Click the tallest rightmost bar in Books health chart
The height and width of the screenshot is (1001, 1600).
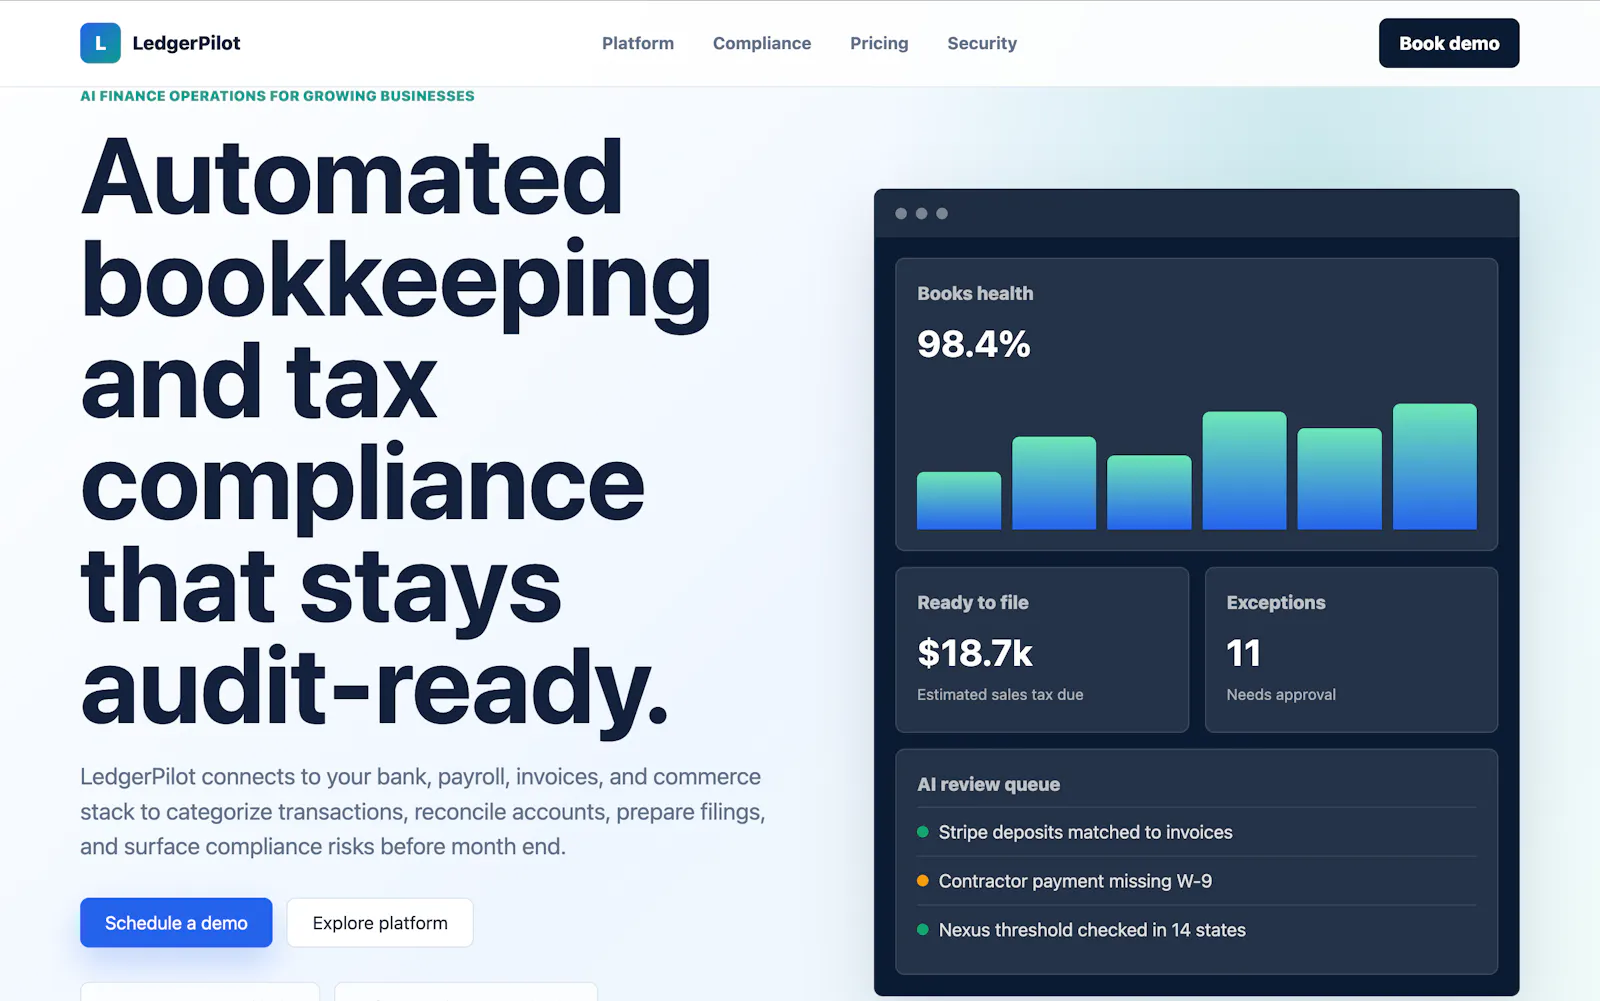[1434, 466]
